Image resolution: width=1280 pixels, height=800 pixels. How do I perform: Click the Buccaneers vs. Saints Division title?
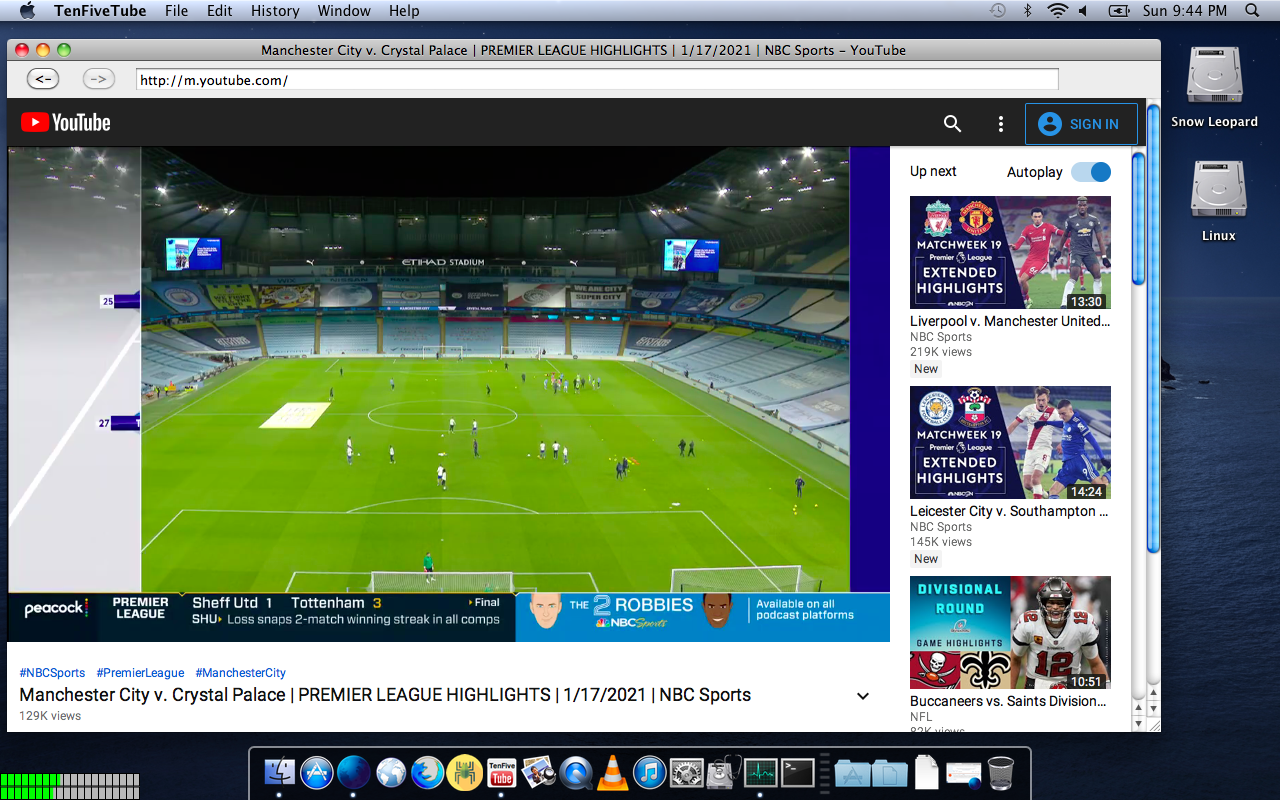tap(1010, 701)
